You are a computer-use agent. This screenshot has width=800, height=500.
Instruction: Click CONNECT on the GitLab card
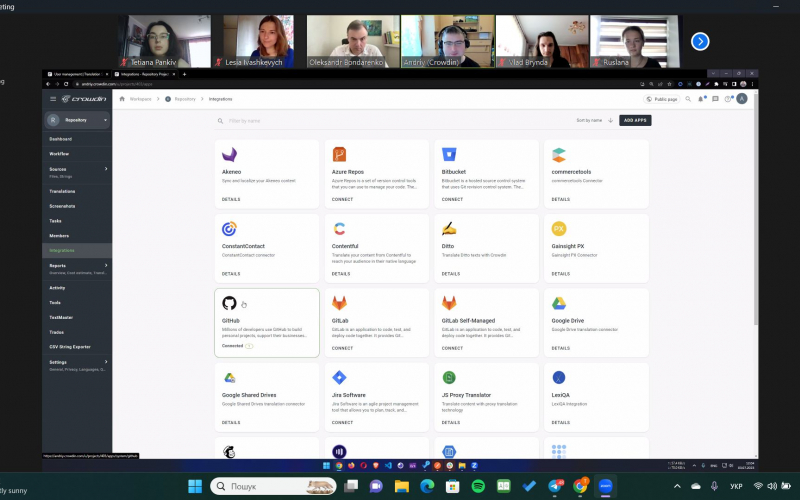pyautogui.click(x=342, y=348)
